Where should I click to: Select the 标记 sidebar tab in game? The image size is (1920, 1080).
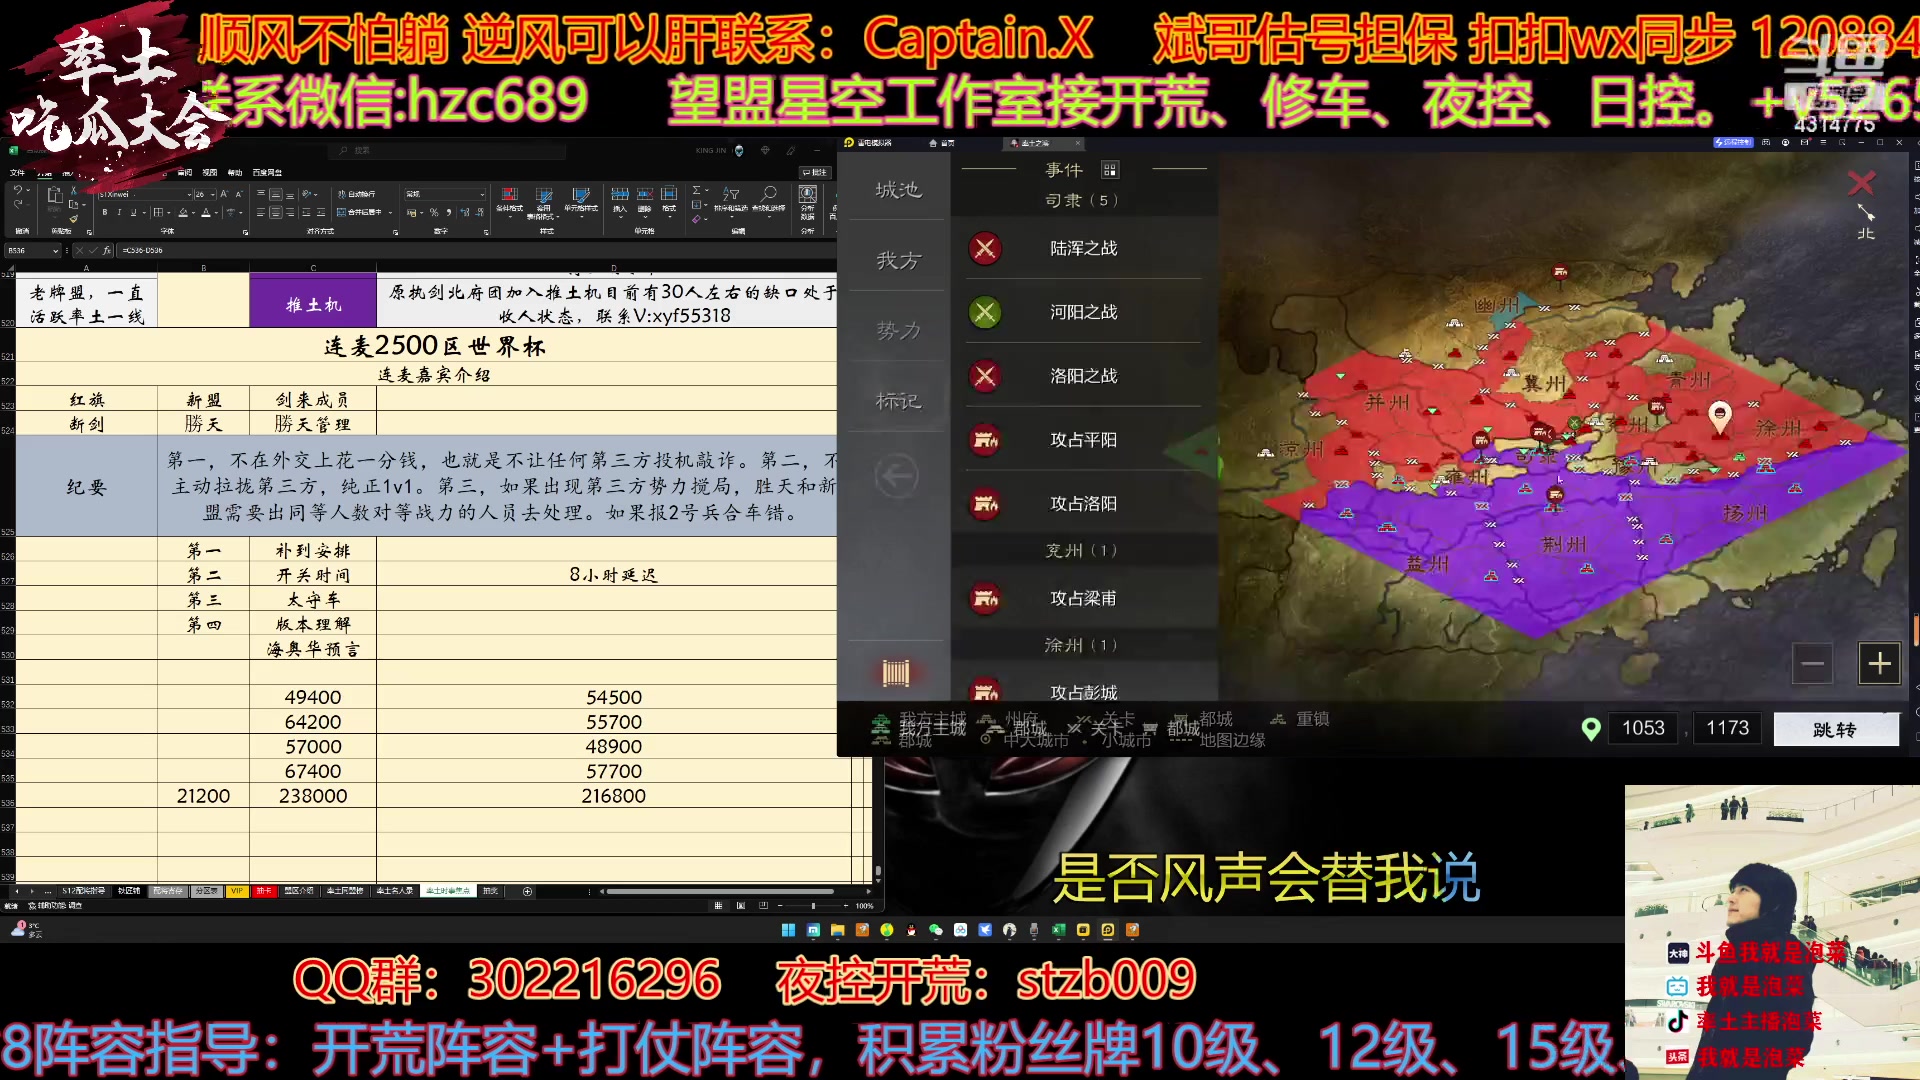click(897, 401)
